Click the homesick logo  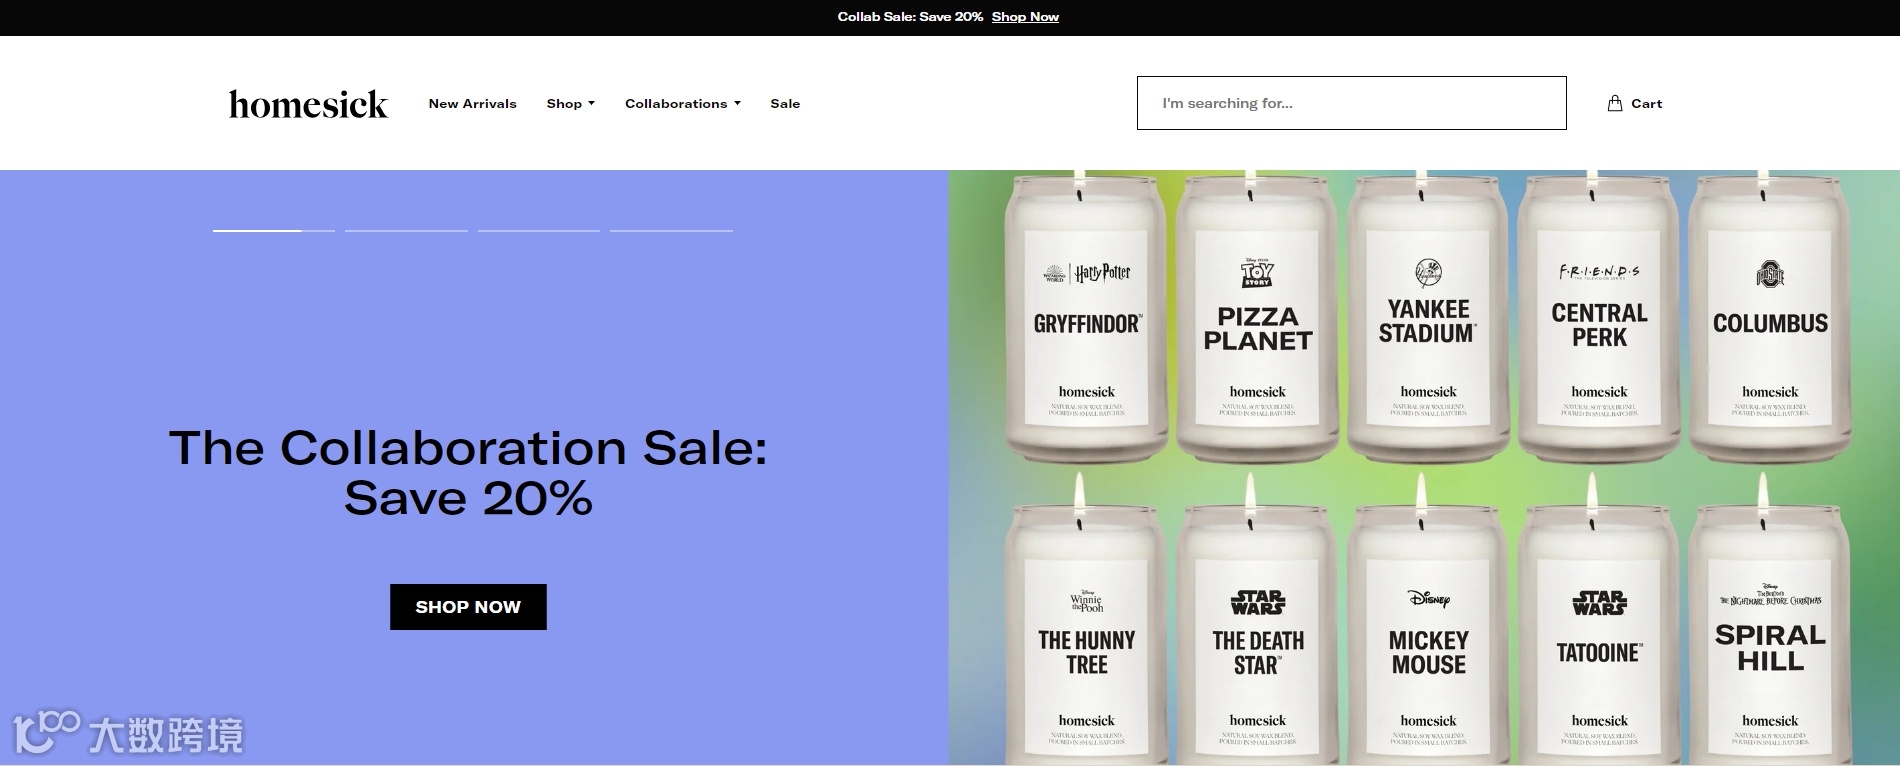coord(308,104)
